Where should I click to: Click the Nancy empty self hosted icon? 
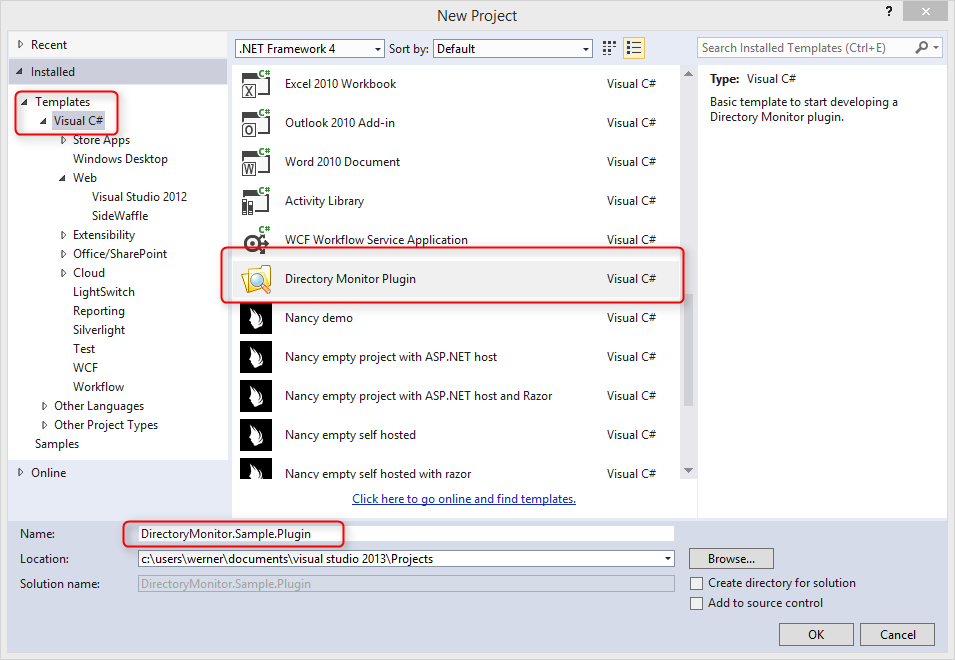click(x=256, y=435)
